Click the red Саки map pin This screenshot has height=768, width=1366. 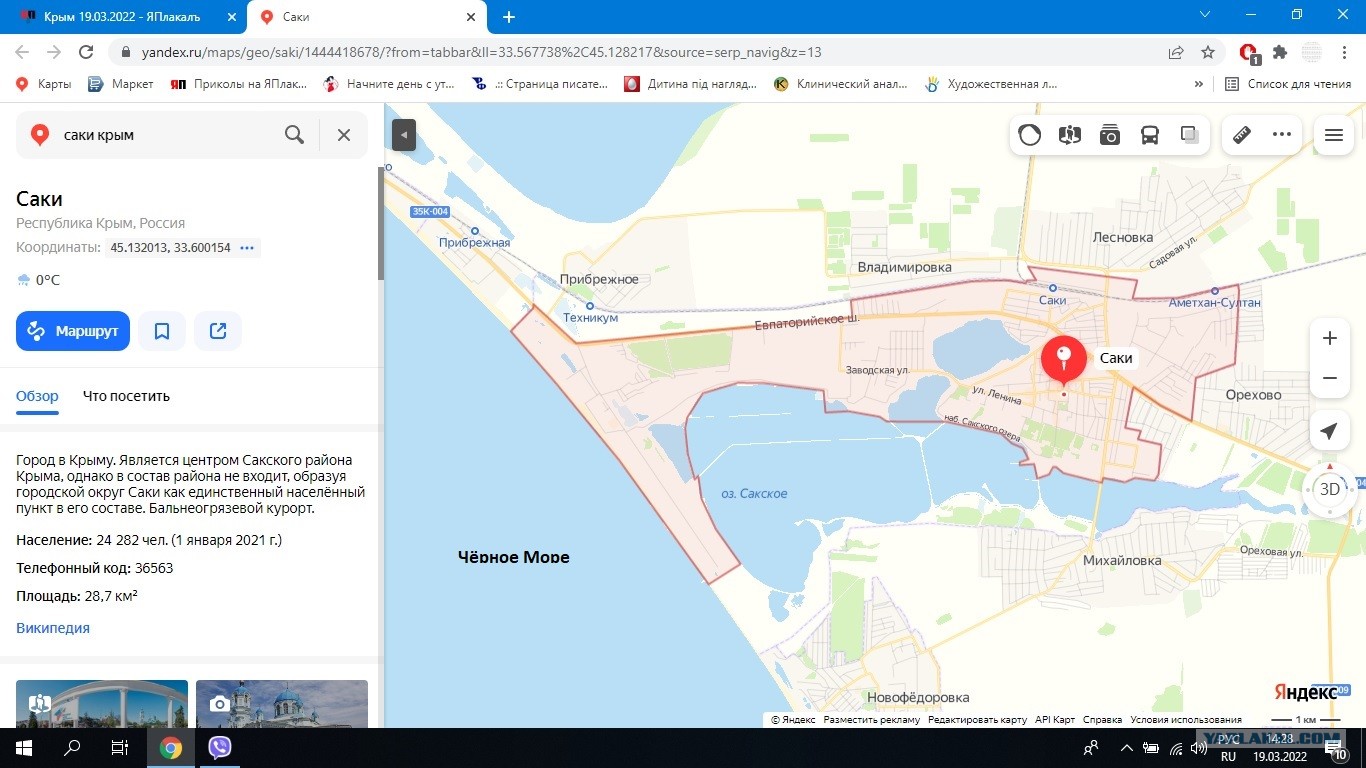(1064, 360)
